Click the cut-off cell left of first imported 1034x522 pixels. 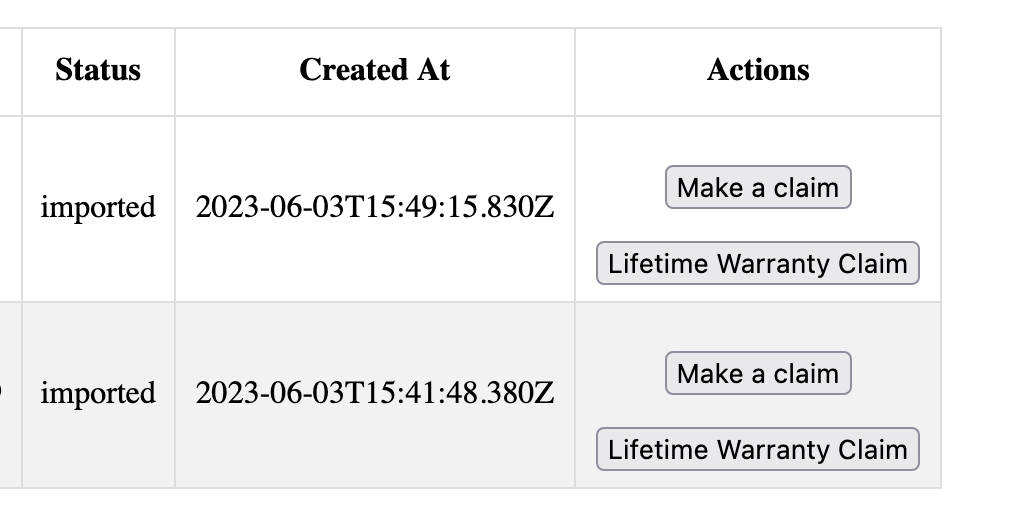10,208
